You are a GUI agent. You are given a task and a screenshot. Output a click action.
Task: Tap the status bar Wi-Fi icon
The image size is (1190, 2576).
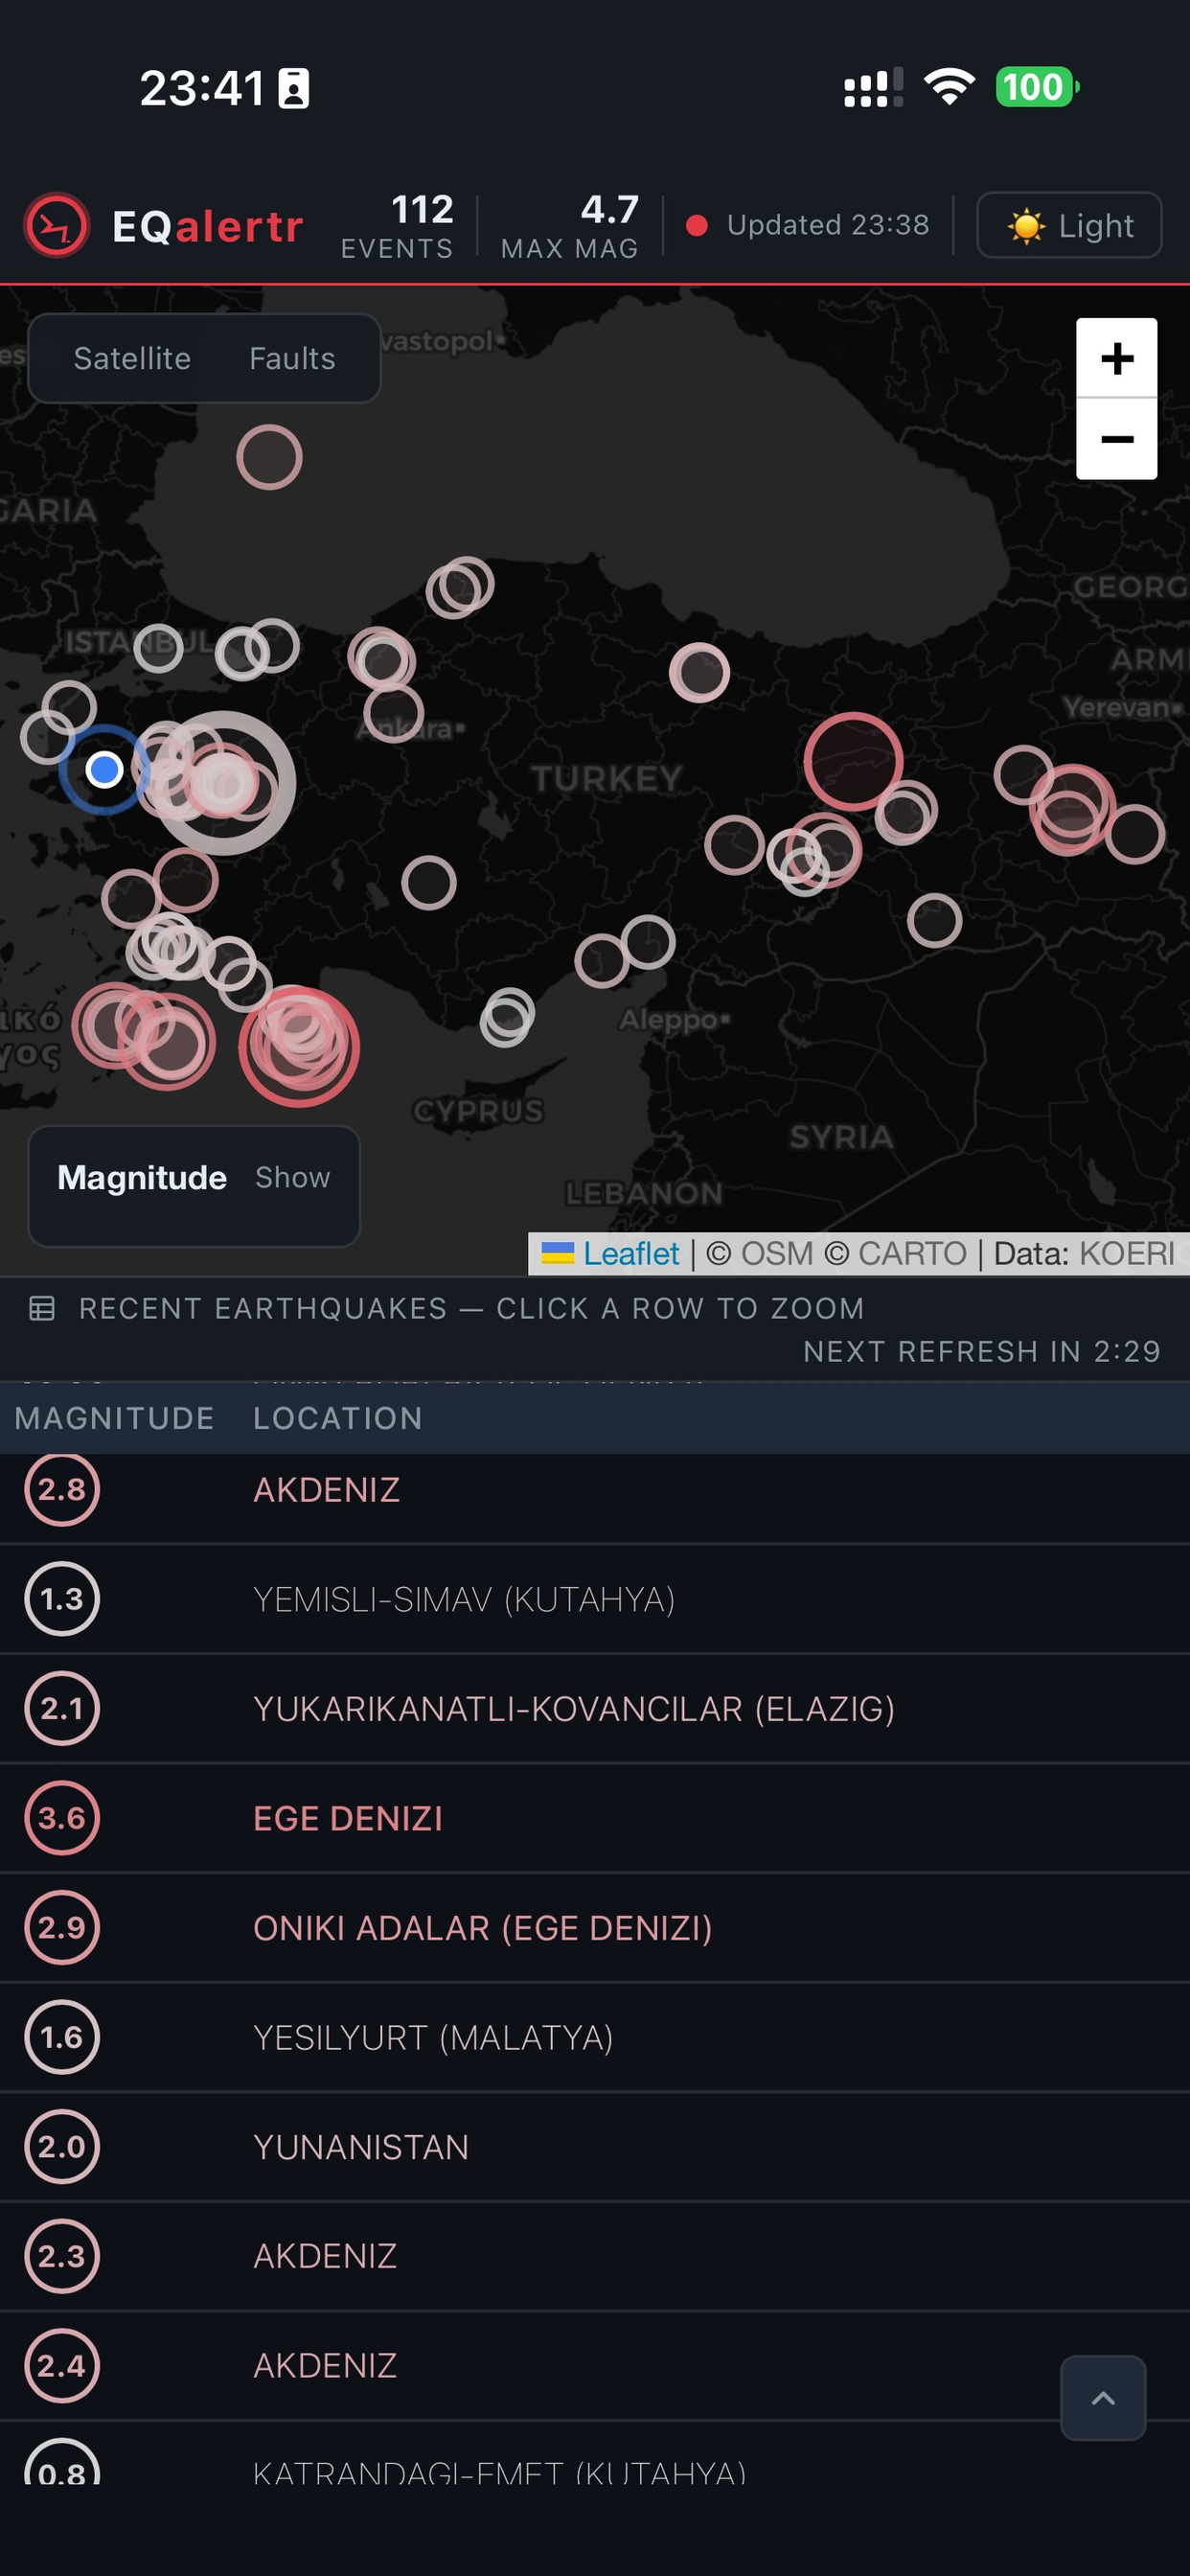pyautogui.click(x=949, y=87)
